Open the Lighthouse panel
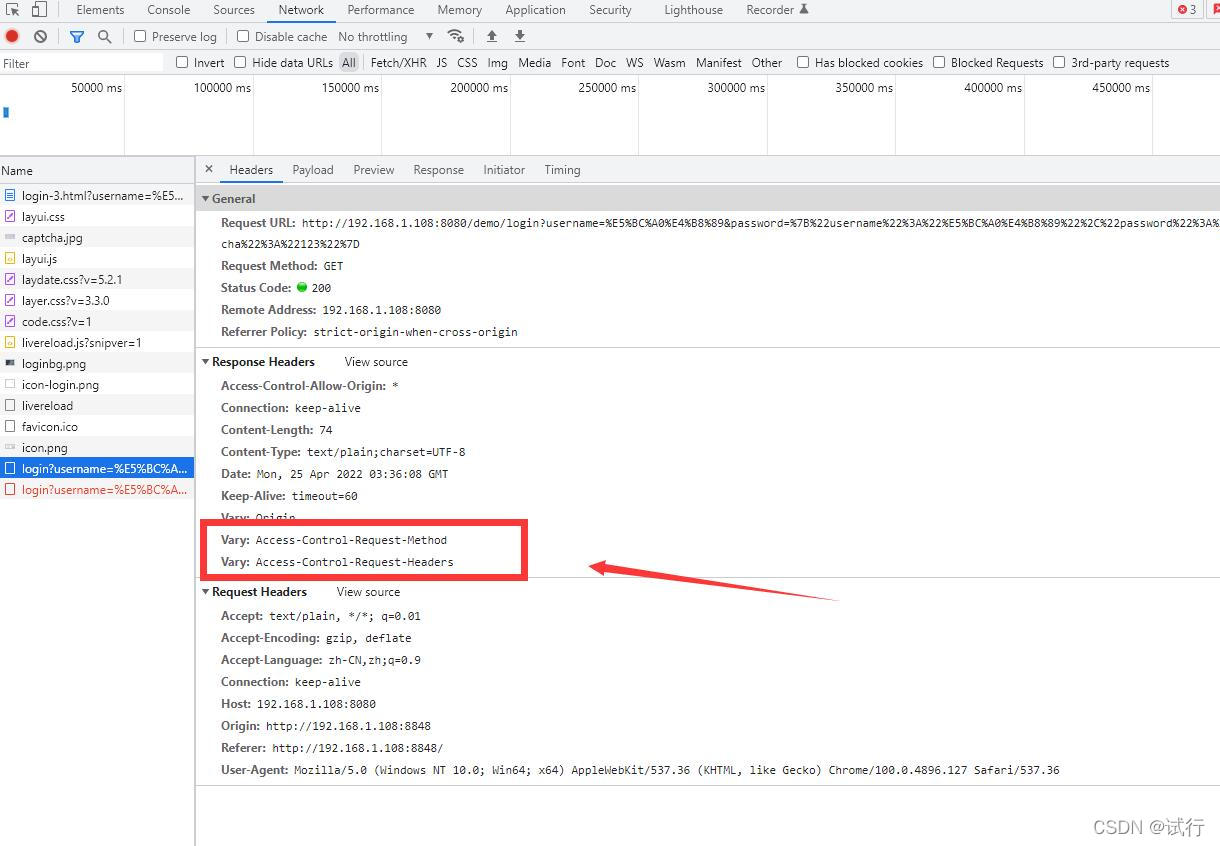Viewport: 1220px width, 846px height. [x=693, y=10]
